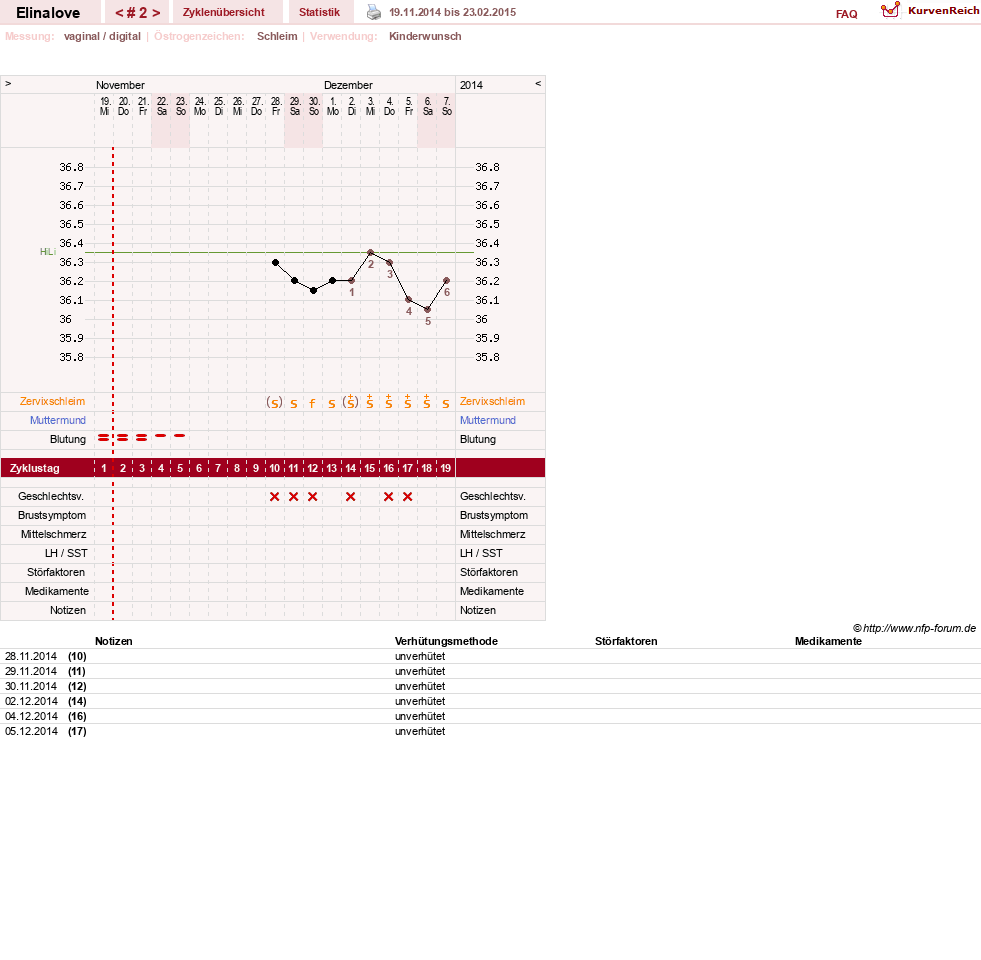981x960 pixels.
Task: Go to previous cycle with left arrow
Action: [x=119, y=13]
